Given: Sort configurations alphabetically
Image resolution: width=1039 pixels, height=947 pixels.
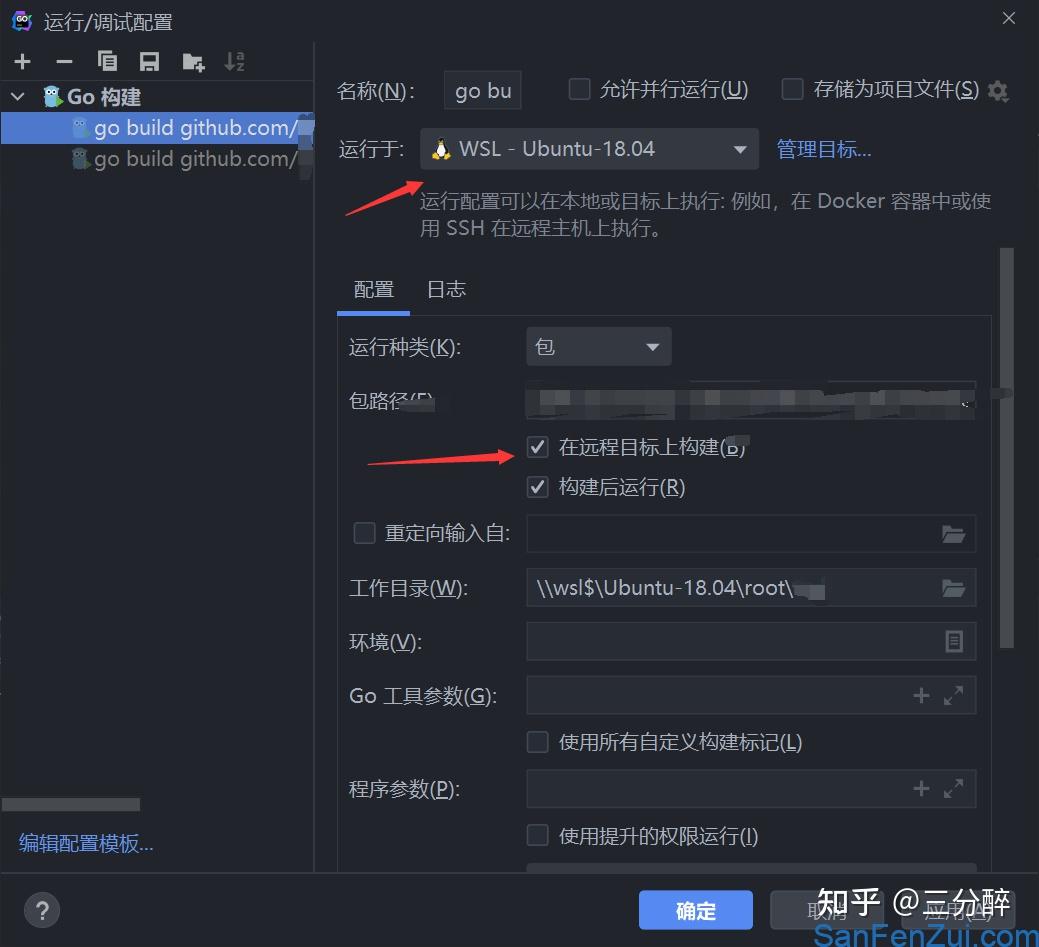Looking at the screenshot, I should pyautogui.click(x=234, y=61).
